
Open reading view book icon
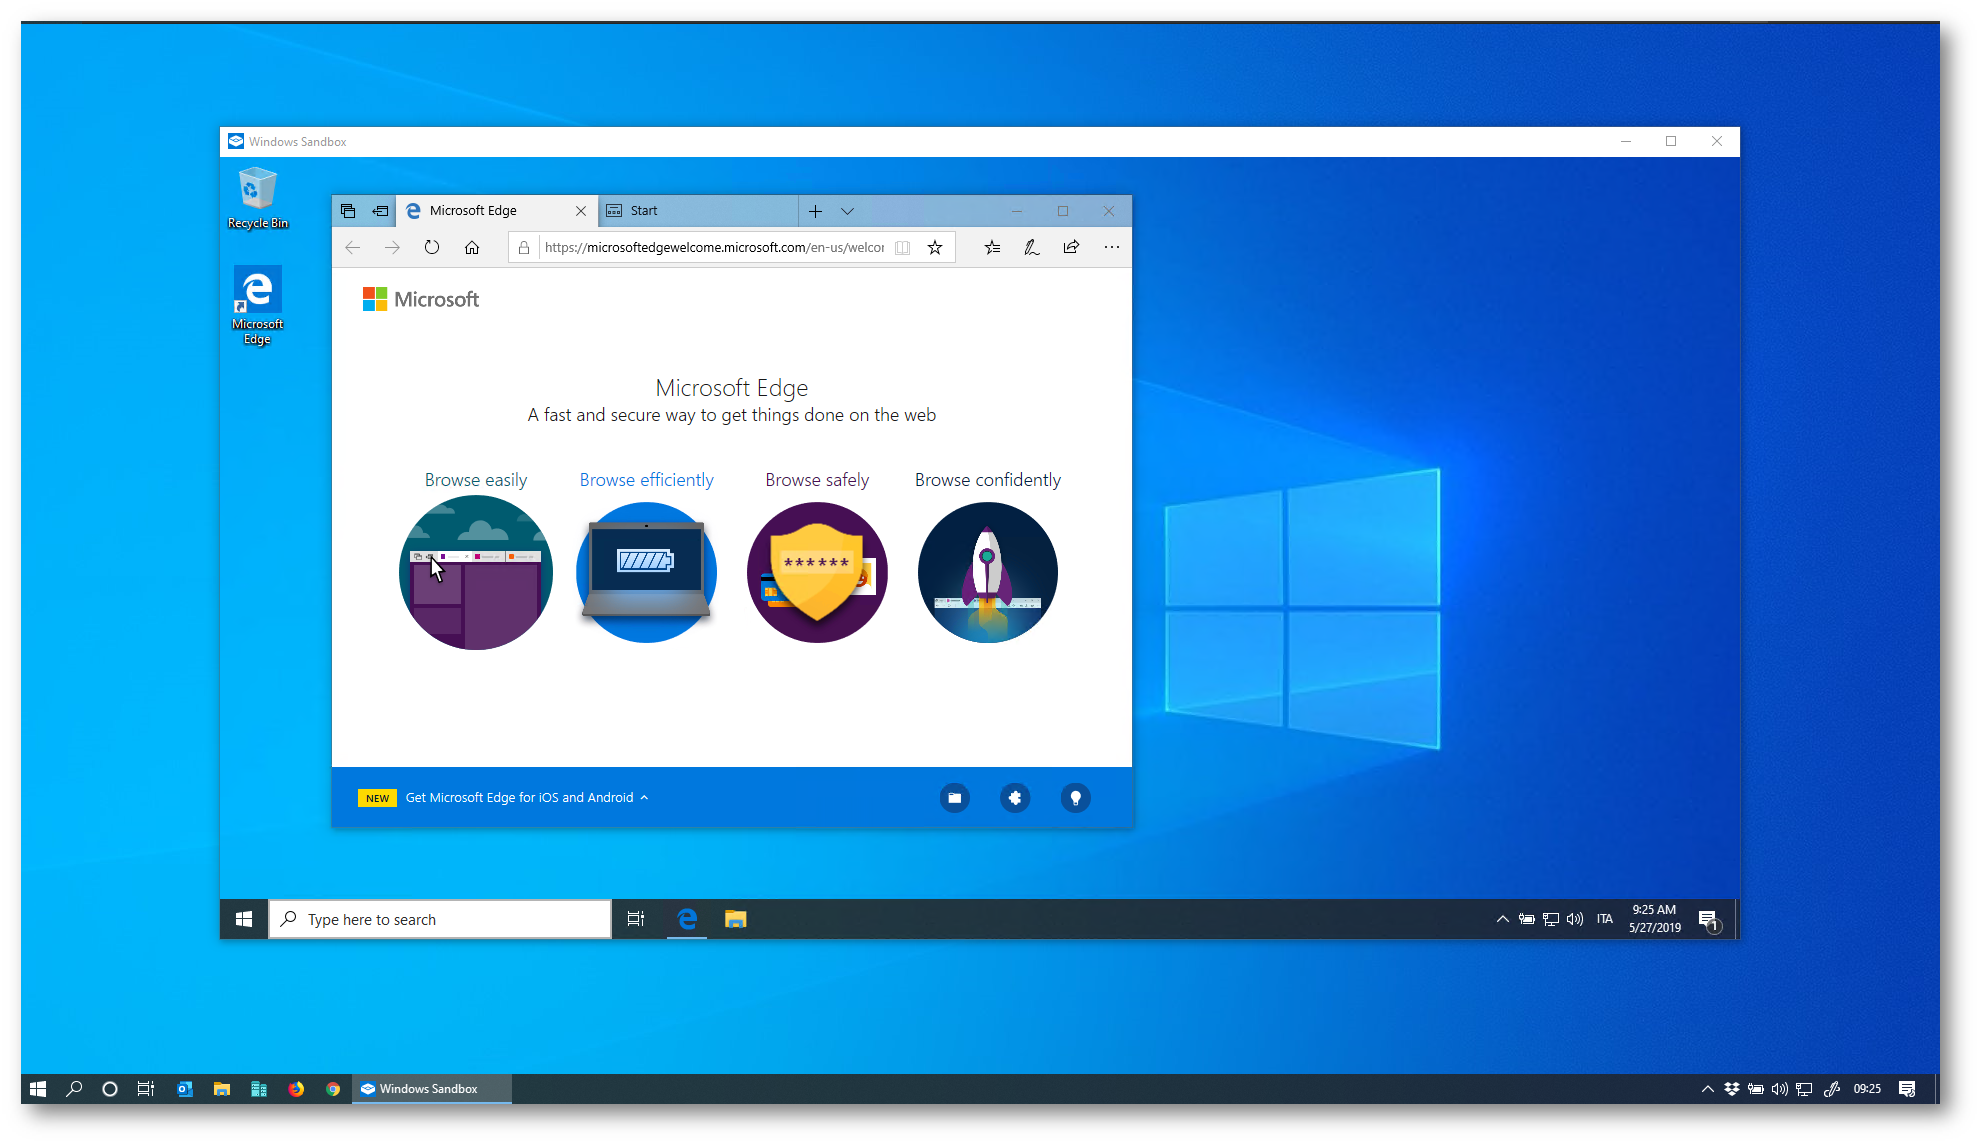pos(903,247)
